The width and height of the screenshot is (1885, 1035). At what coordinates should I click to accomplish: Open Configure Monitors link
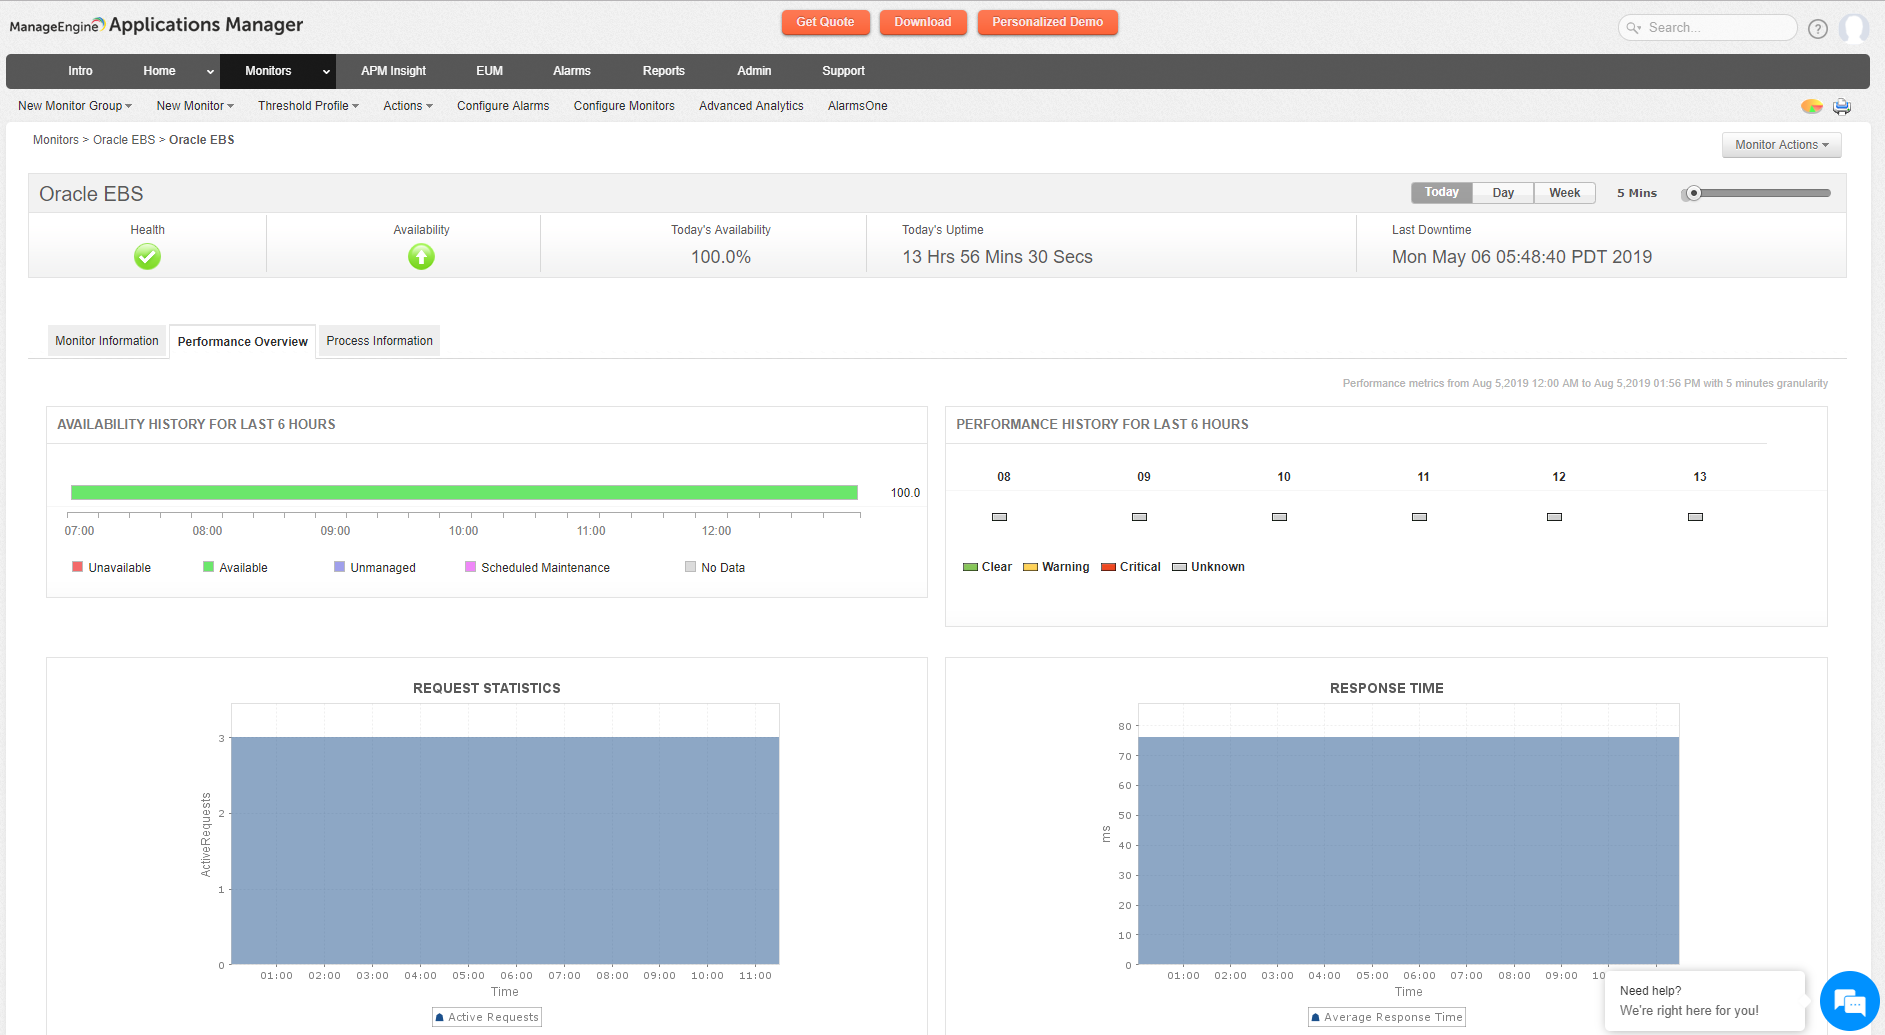[624, 106]
